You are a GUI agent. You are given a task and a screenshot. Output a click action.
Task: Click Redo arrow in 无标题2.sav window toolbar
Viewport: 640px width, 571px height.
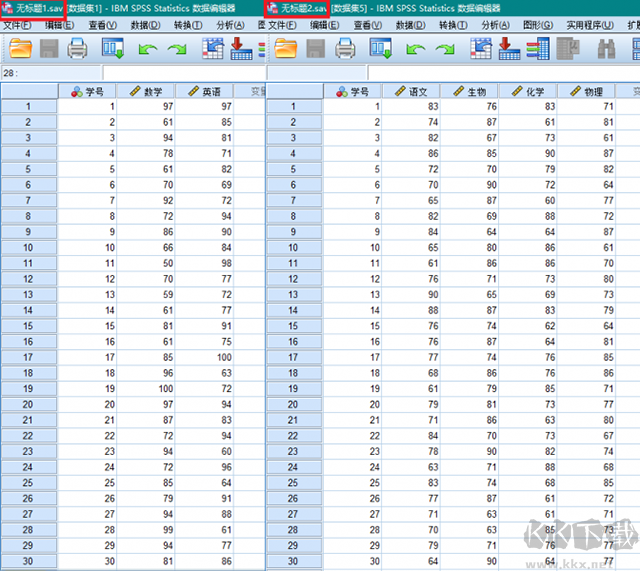click(444, 47)
